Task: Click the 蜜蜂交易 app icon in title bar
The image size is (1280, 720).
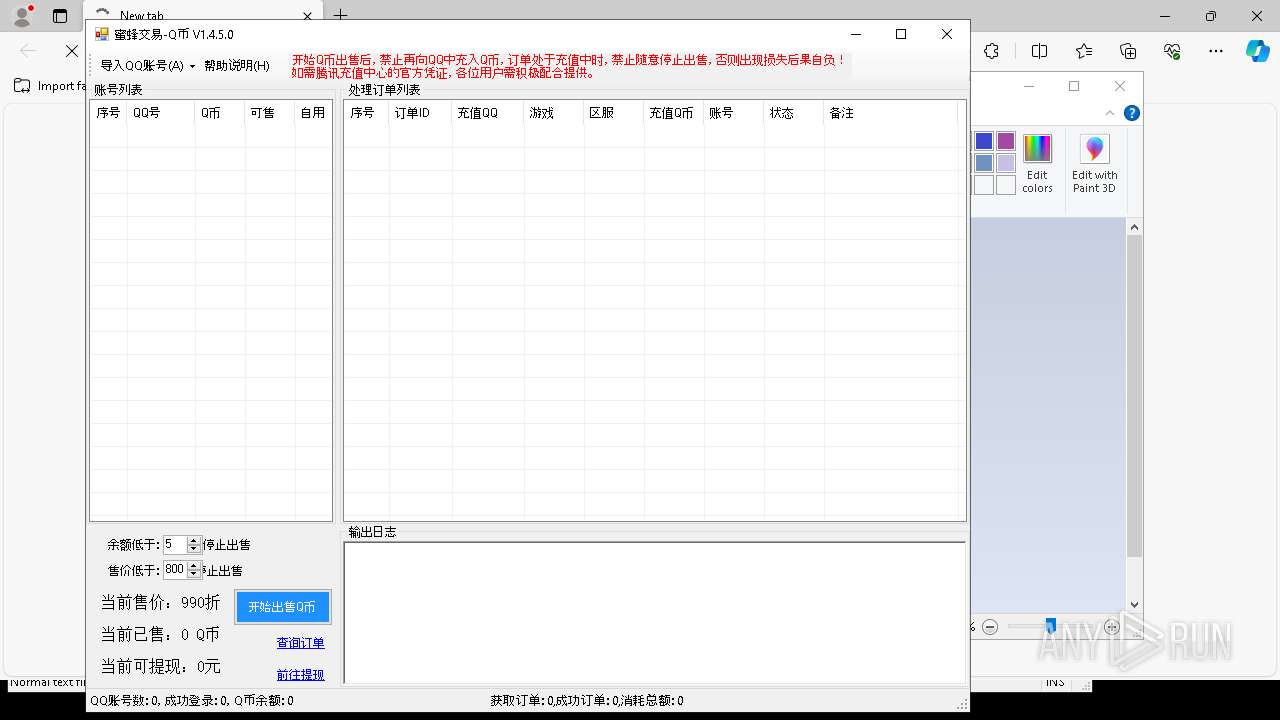Action: [x=102, y=34]
